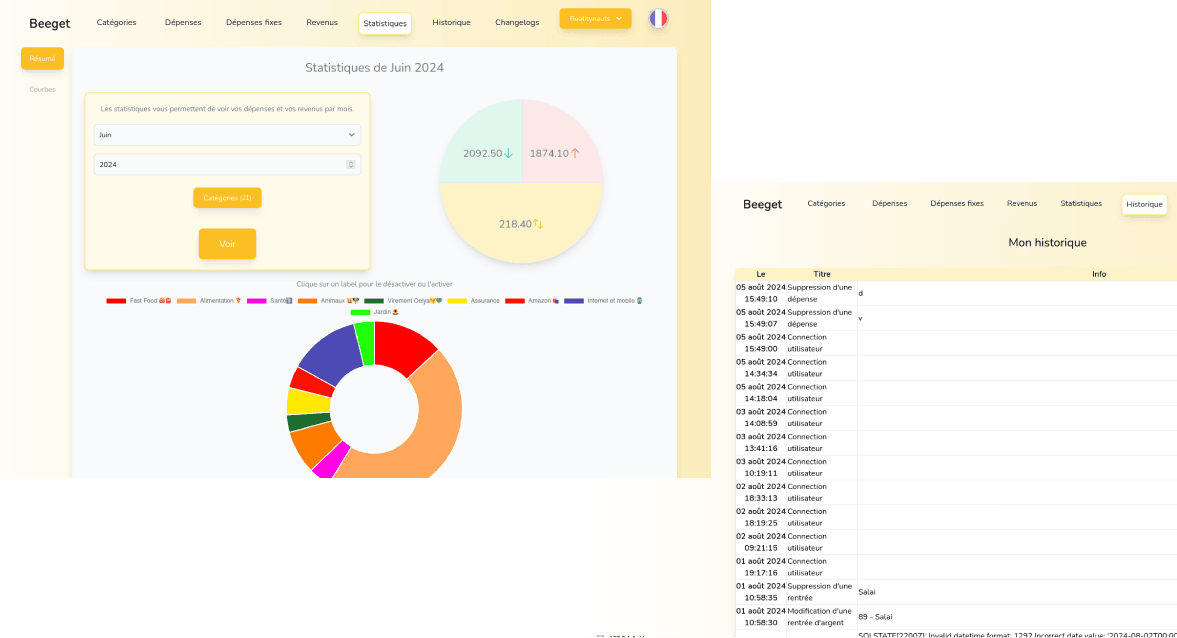Switch to the Courbes sidebar tab

42,89
